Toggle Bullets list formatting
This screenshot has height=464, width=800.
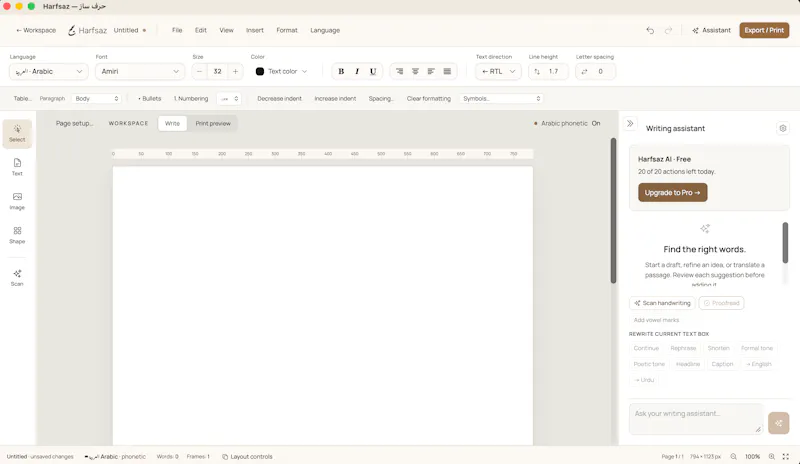click(x=149, y=99)
